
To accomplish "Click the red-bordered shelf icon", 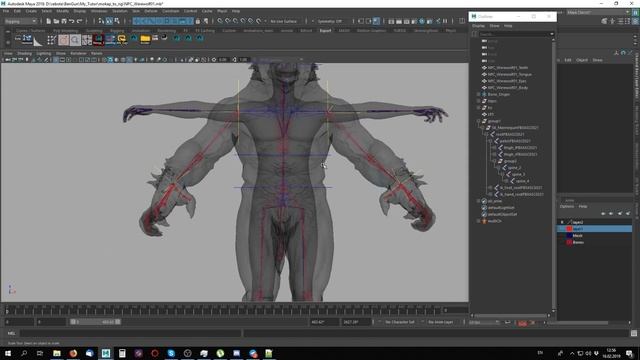I will pos(98,40).
